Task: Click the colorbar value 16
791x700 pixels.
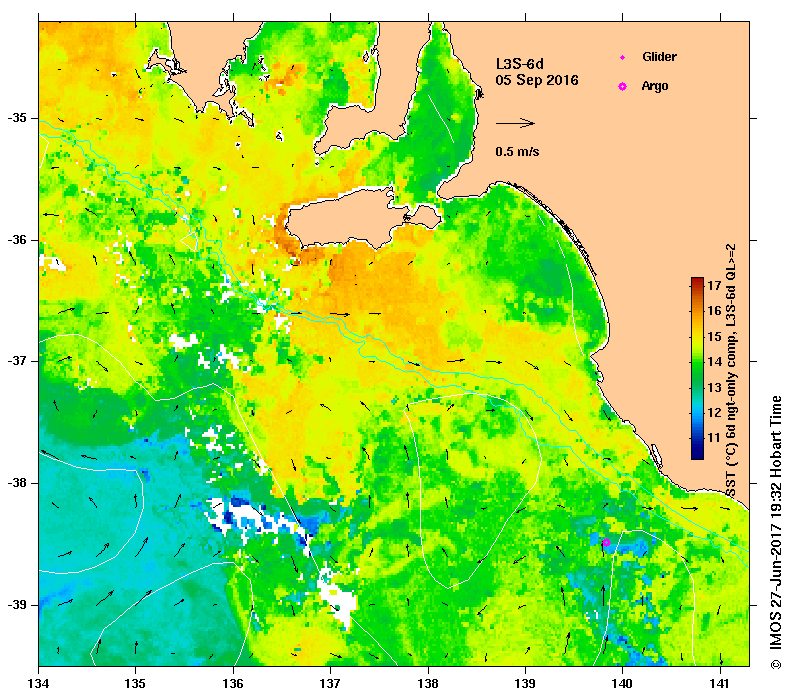Action: [x=714, y=311]
